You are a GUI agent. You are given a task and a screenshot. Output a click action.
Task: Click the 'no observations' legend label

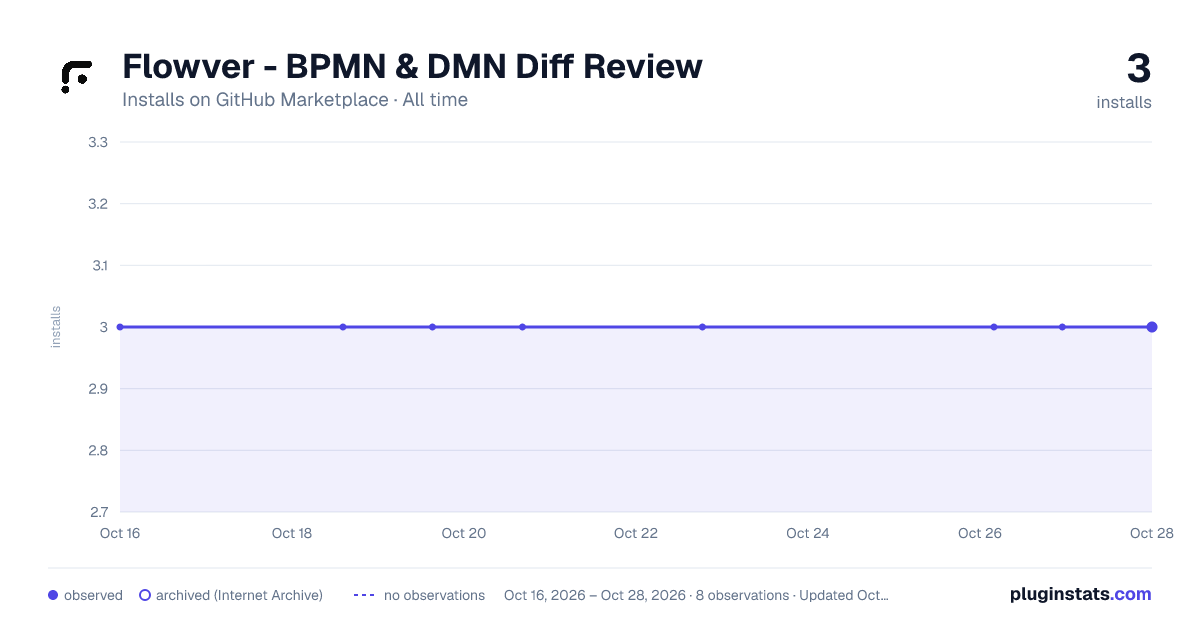point(434,595)
